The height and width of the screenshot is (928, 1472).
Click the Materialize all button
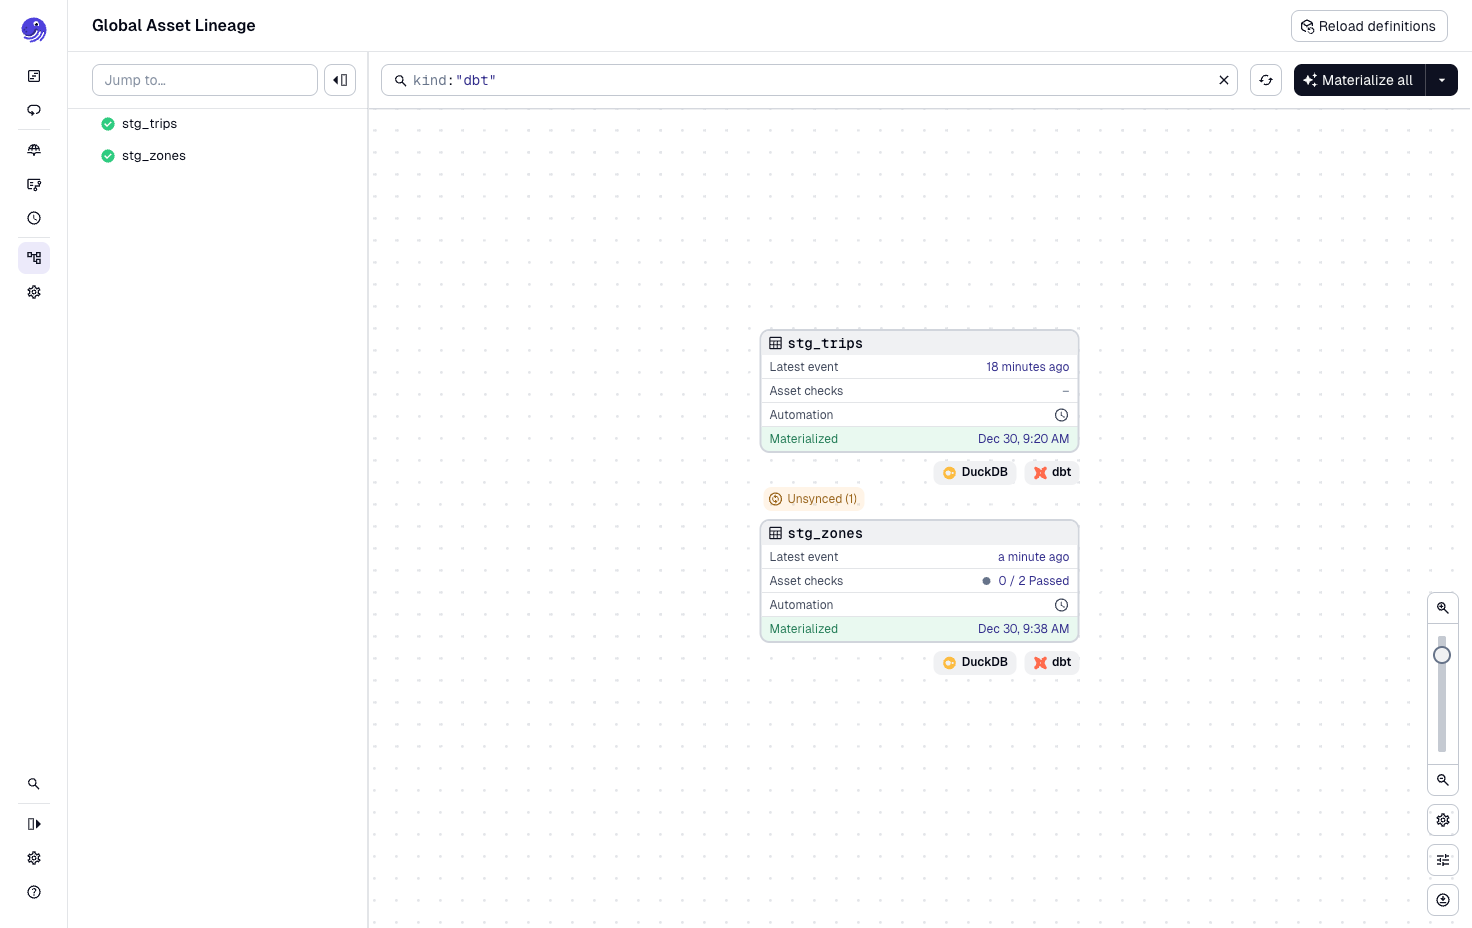click(1358, 80)
